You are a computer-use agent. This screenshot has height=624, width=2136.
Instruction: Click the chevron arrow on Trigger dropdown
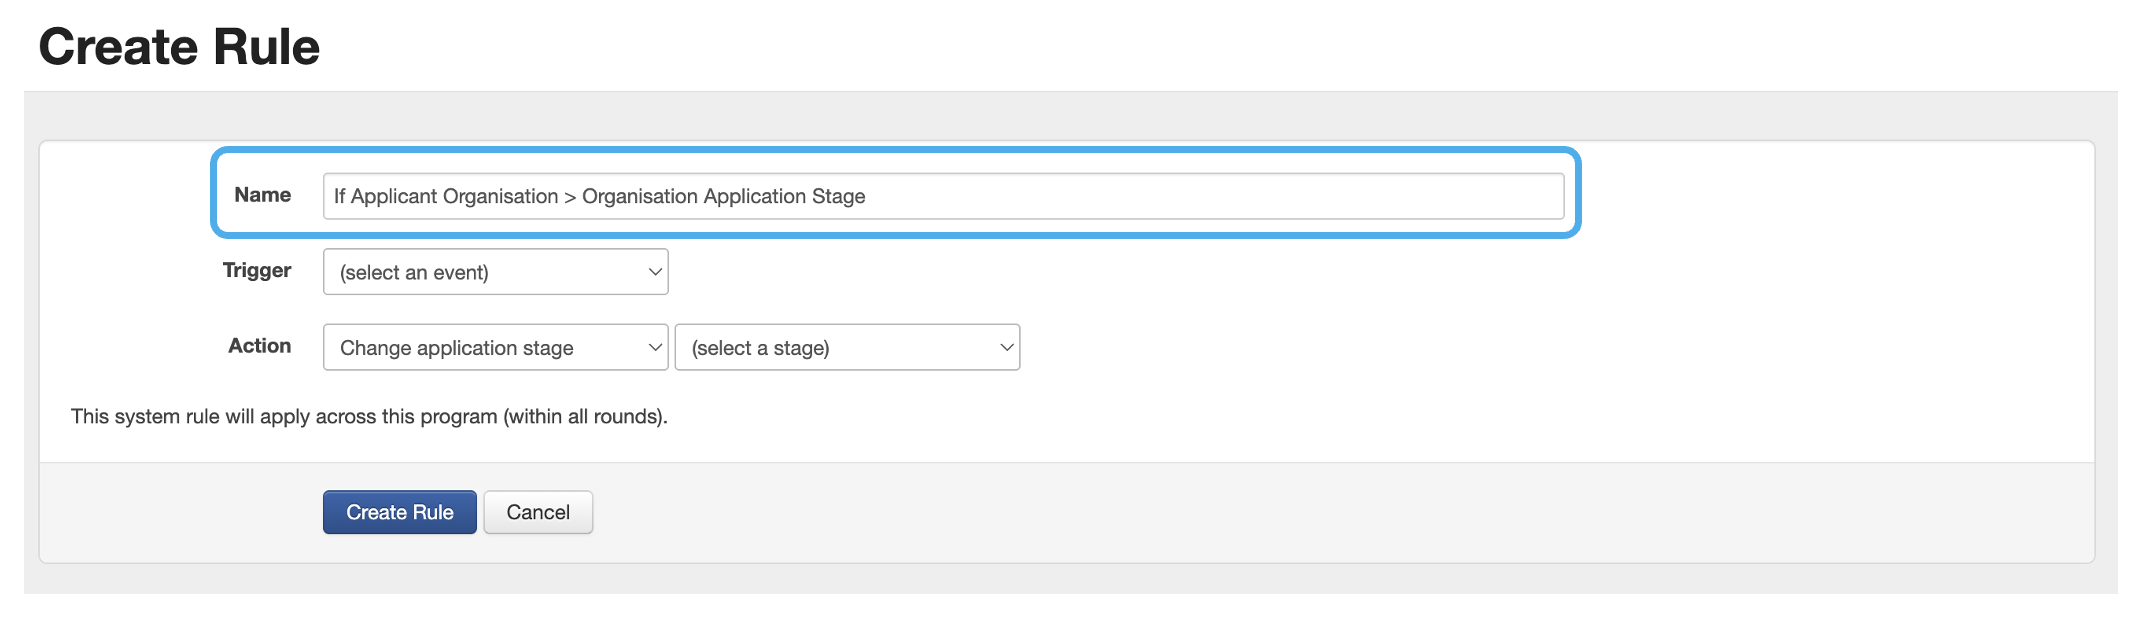[x=655, y=272]
